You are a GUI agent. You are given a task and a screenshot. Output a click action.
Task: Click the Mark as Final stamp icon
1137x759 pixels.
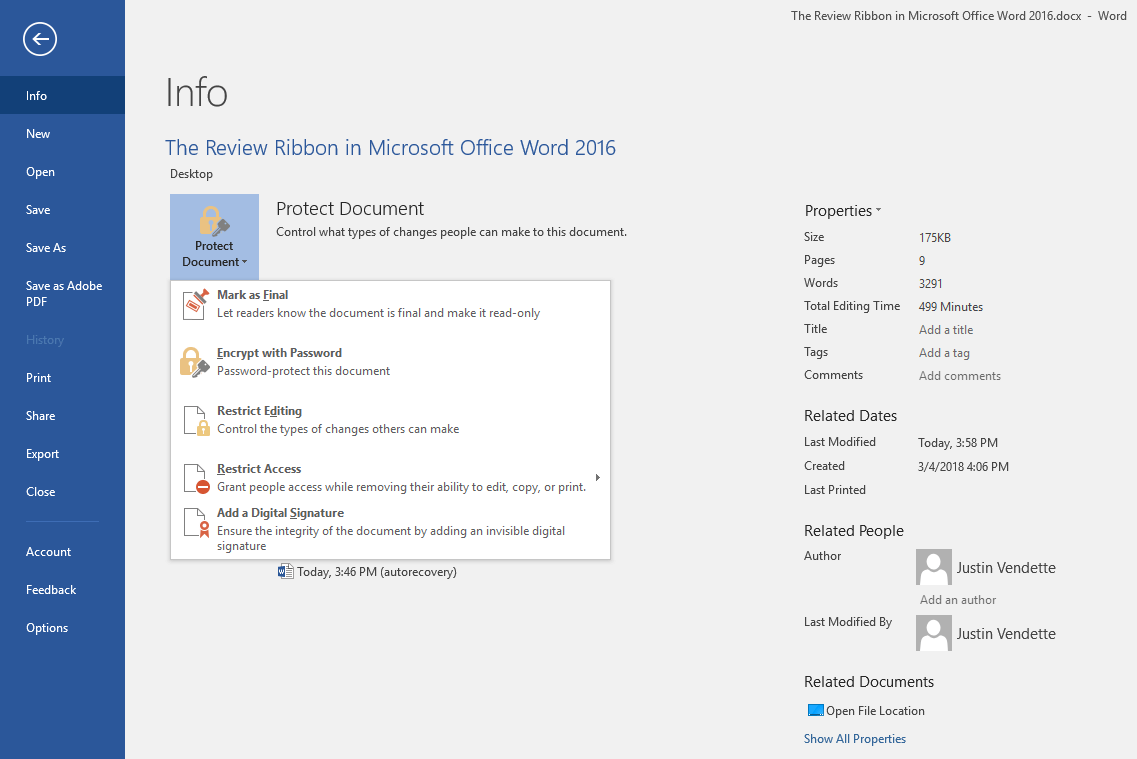coord(195,304)
